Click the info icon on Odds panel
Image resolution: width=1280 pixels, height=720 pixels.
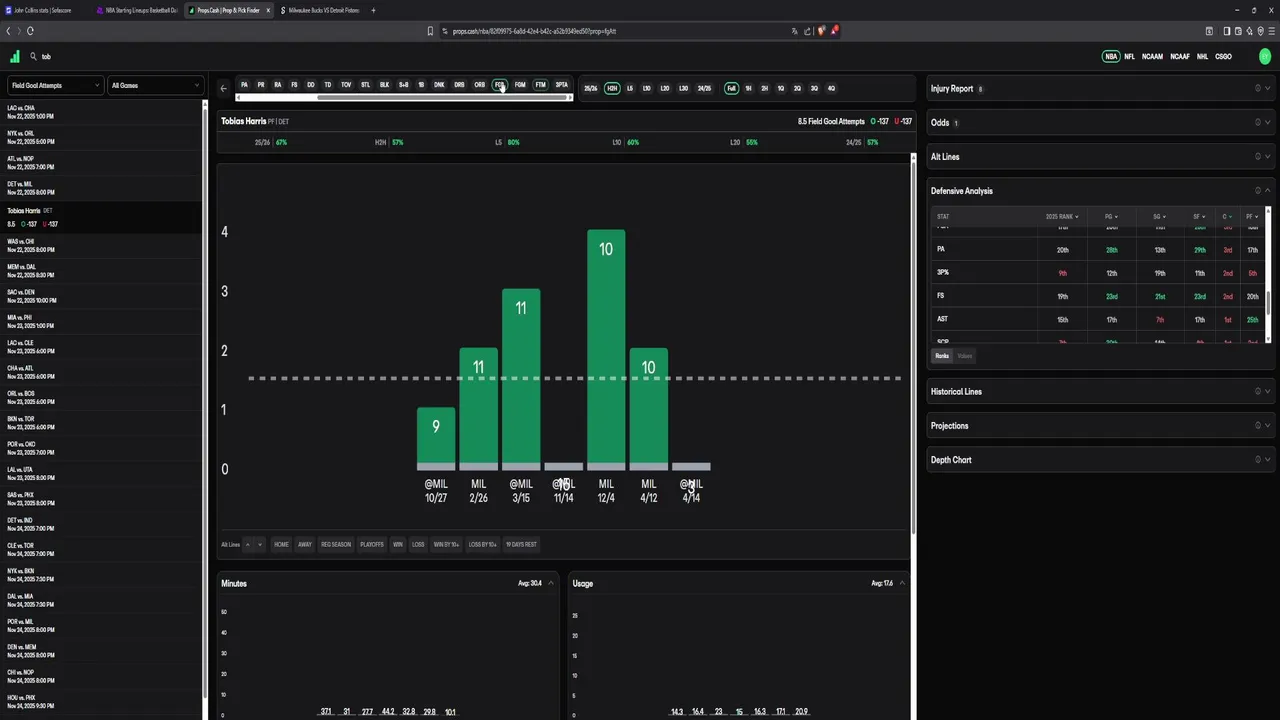pos(1258,122)
